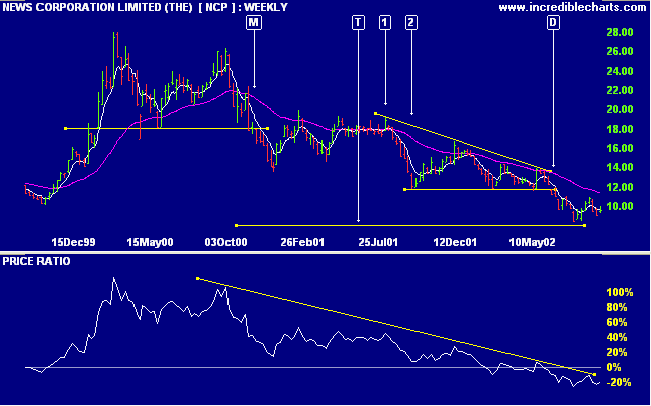The height and width of the screenshot is (406, 651).
Task: Click the 25Jul01 date label
Action: click(378, 242)
